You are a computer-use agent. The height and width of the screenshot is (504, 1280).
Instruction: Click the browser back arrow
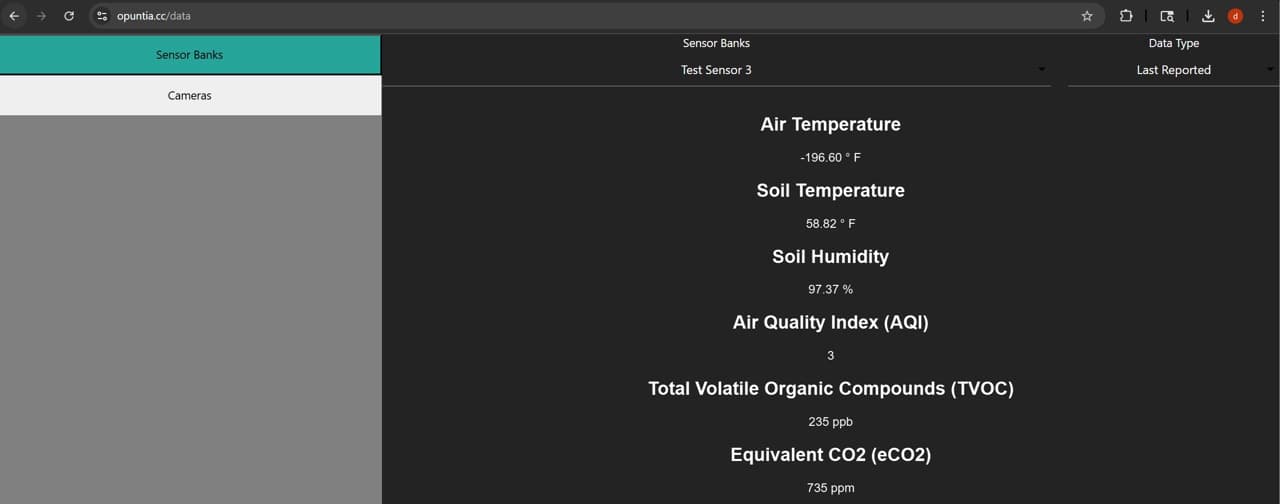tap(14, 16)
